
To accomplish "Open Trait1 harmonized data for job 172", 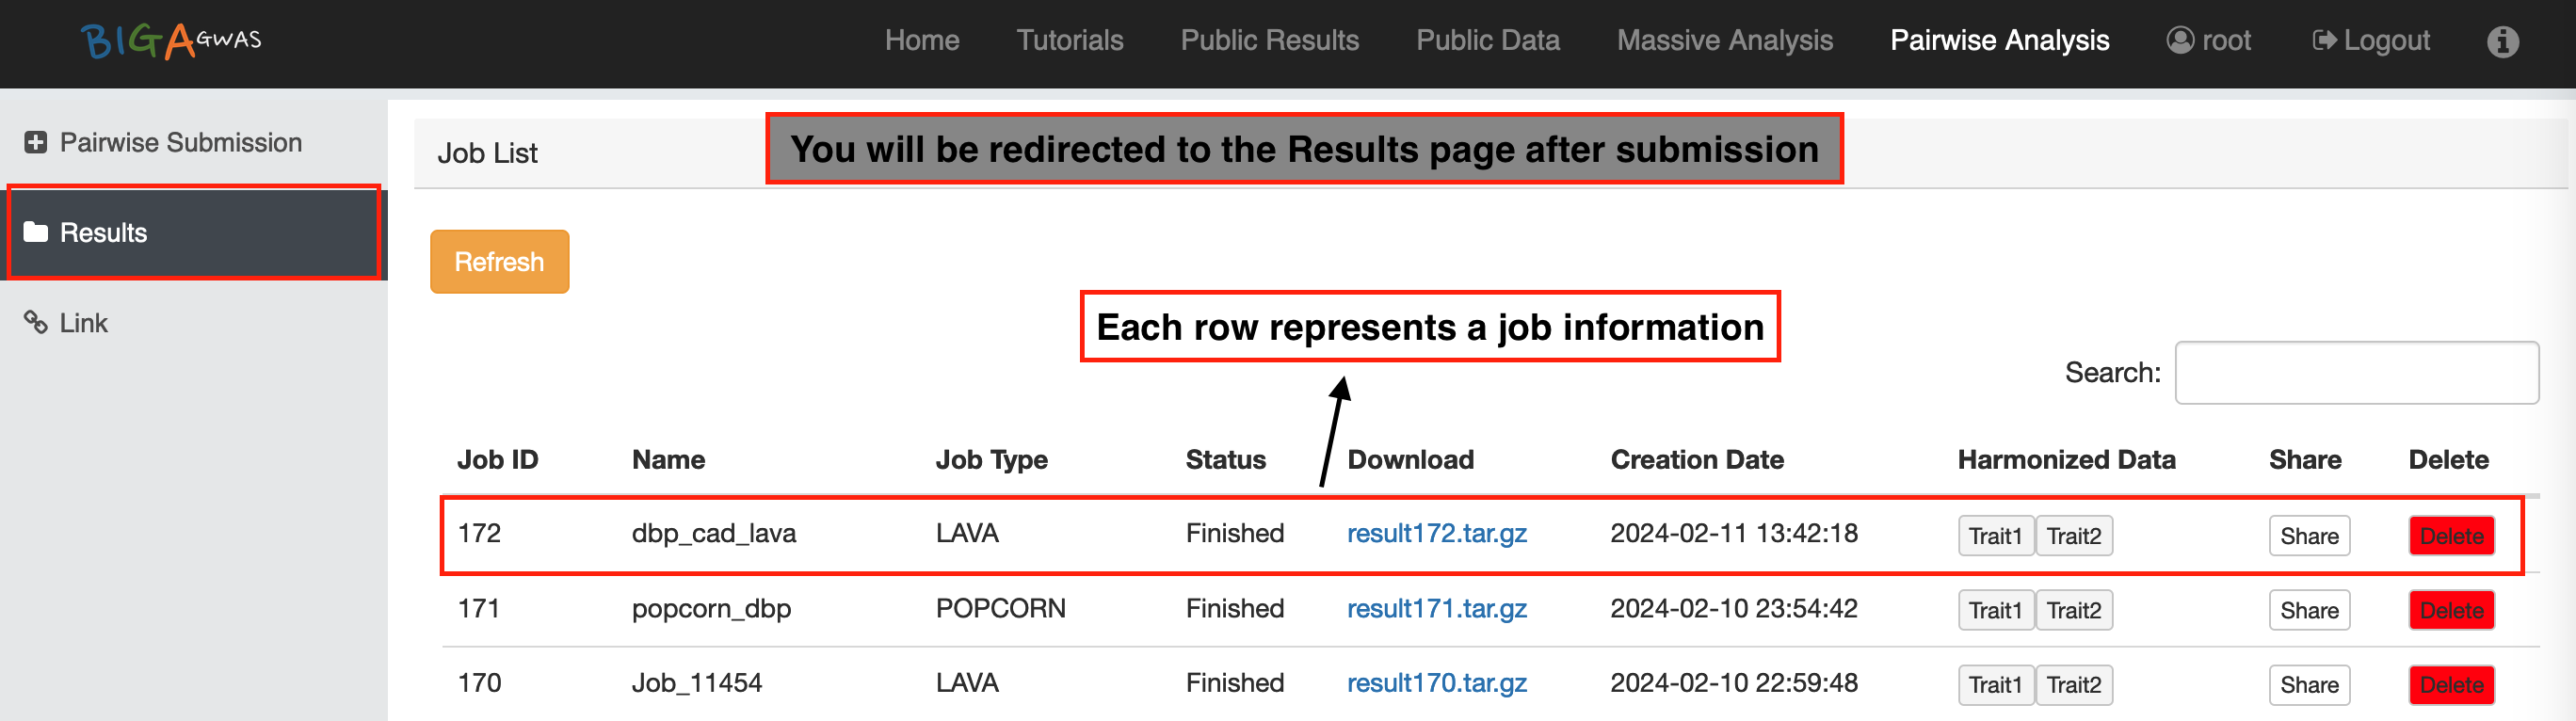I will (1994, 536).
